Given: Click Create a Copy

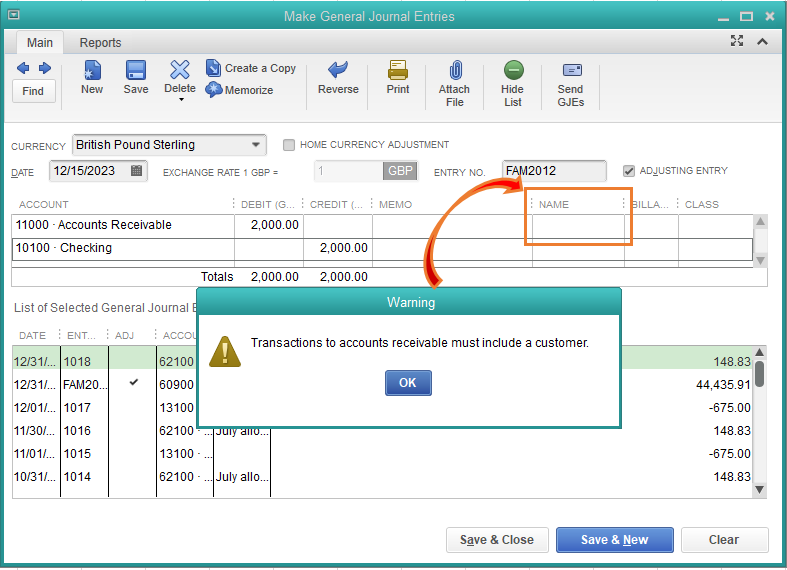Looking at the screenshot, I should tap(251, 68).
